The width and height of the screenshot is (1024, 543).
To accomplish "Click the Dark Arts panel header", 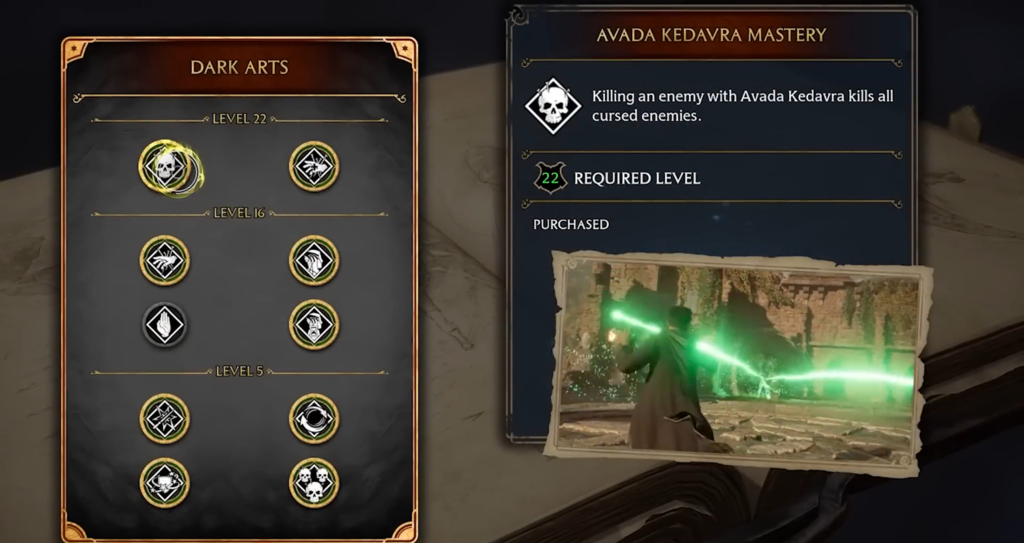I will [x=239, y=67].
